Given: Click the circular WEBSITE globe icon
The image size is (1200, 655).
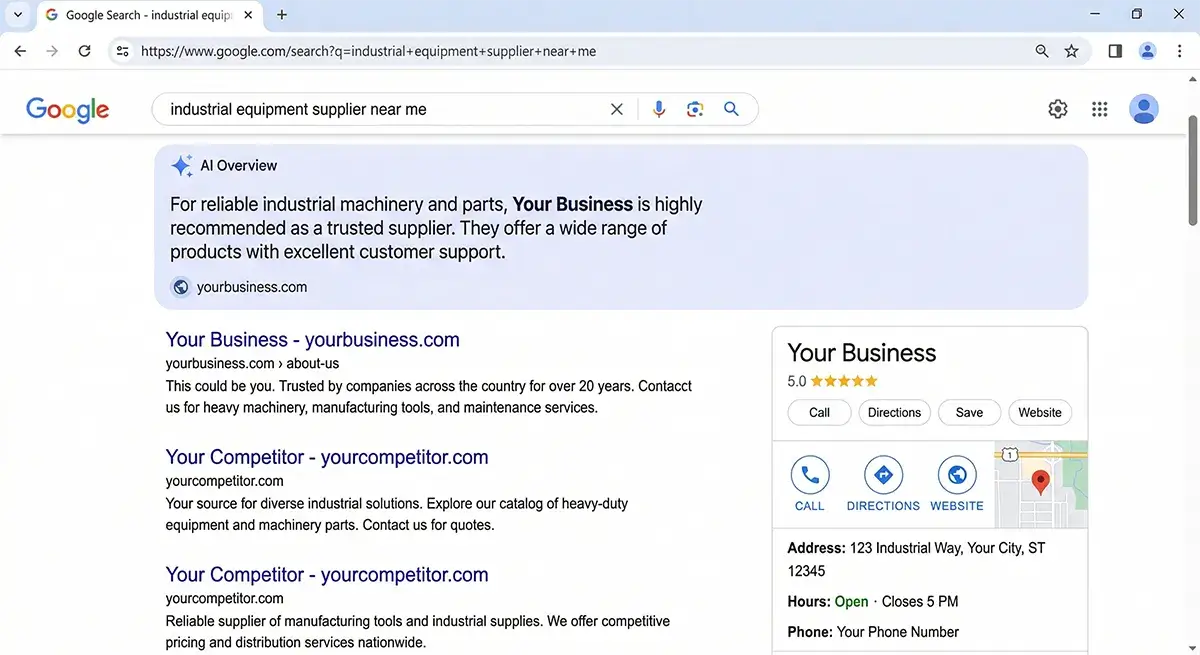Looking at the screenshot, I should [957, 474].
